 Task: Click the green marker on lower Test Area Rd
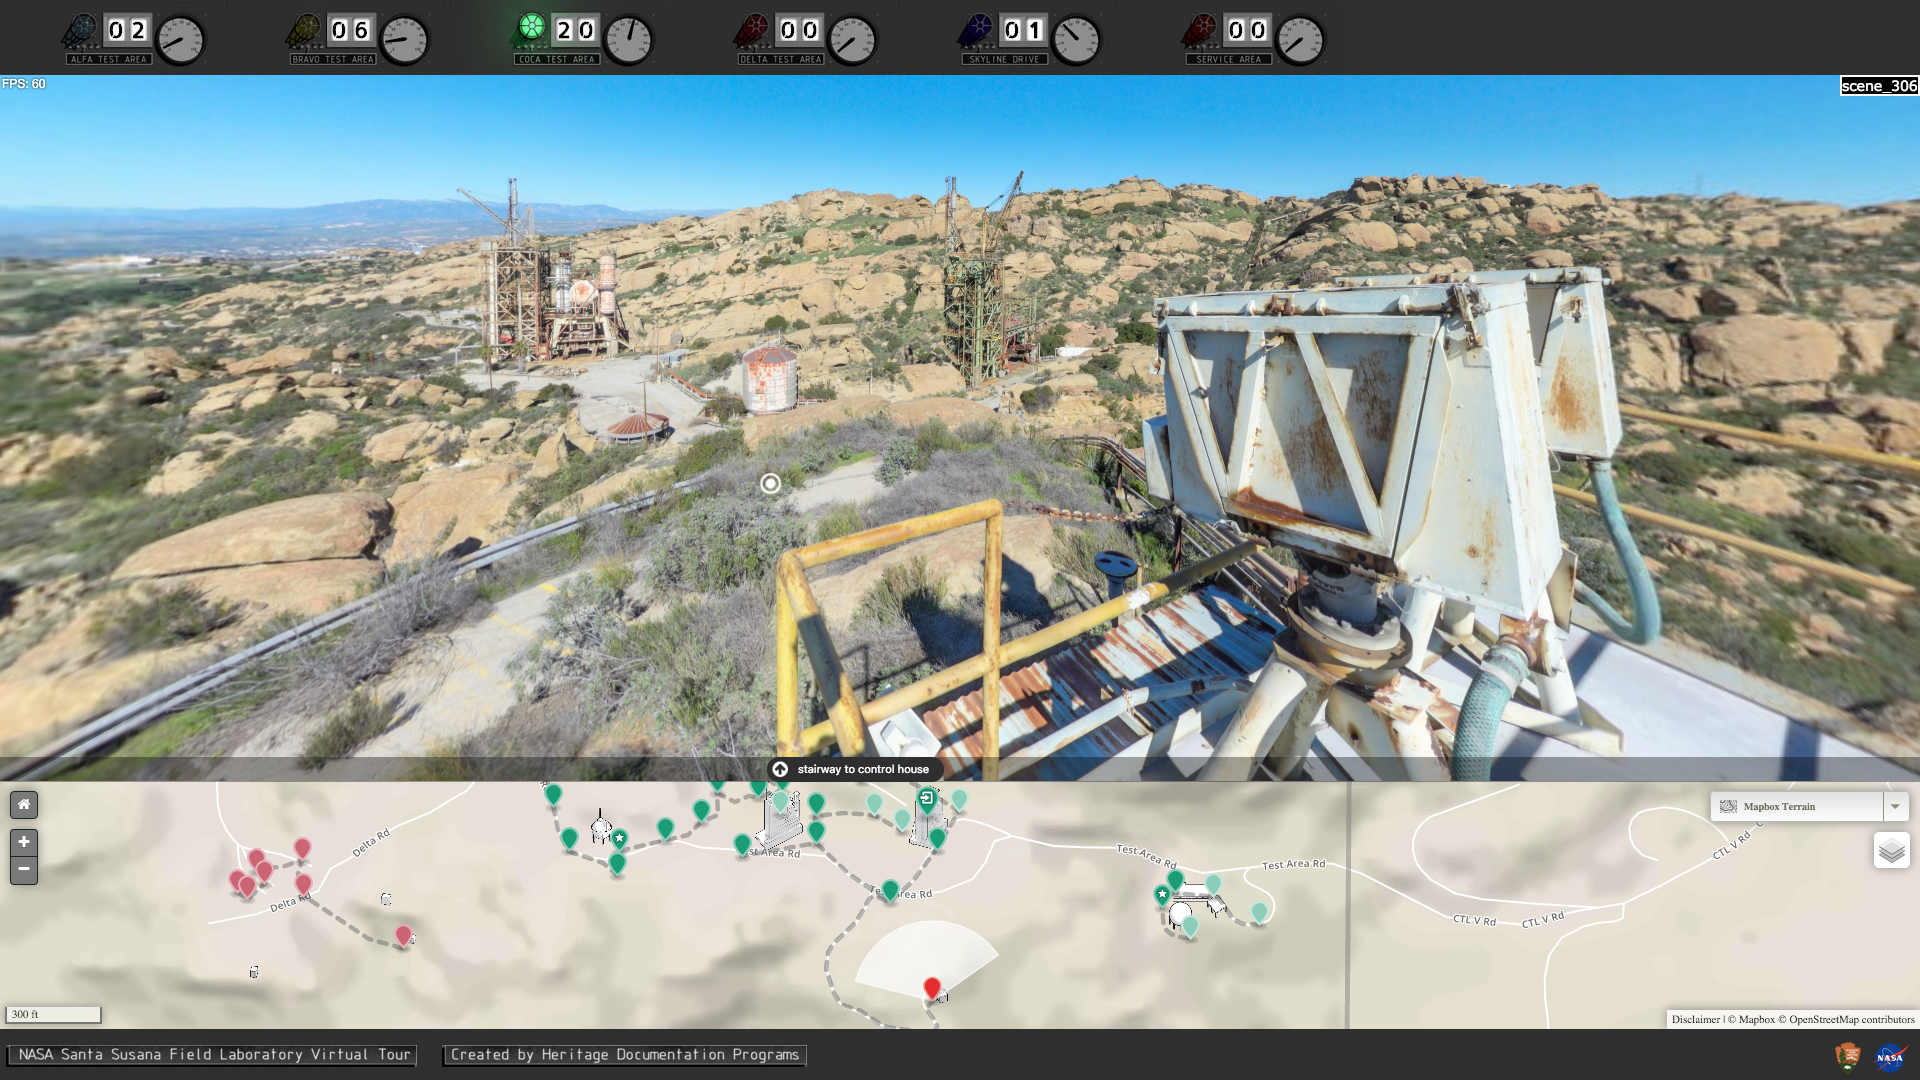[890, 890]
